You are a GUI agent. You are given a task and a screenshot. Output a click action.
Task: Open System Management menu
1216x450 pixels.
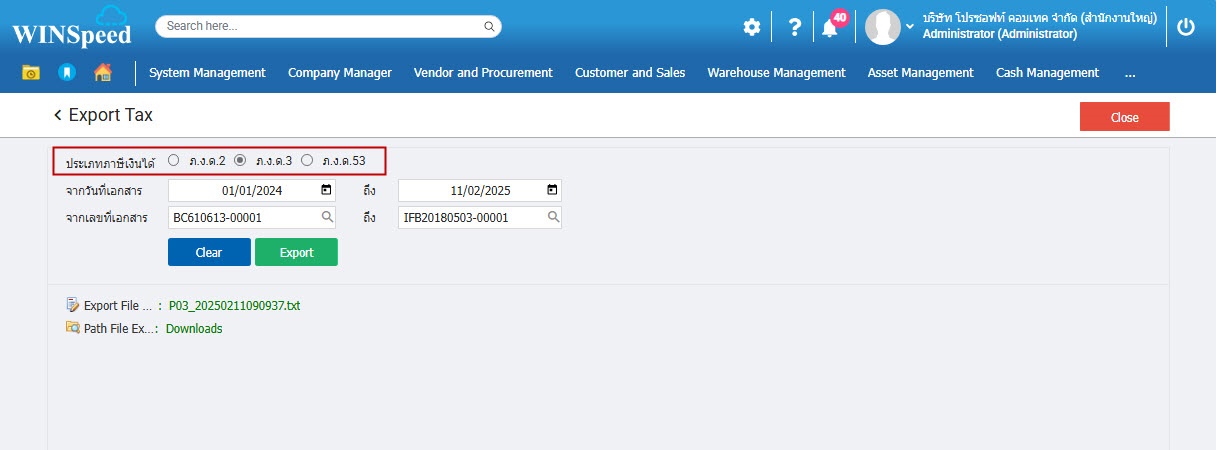(x=207, y=72)
